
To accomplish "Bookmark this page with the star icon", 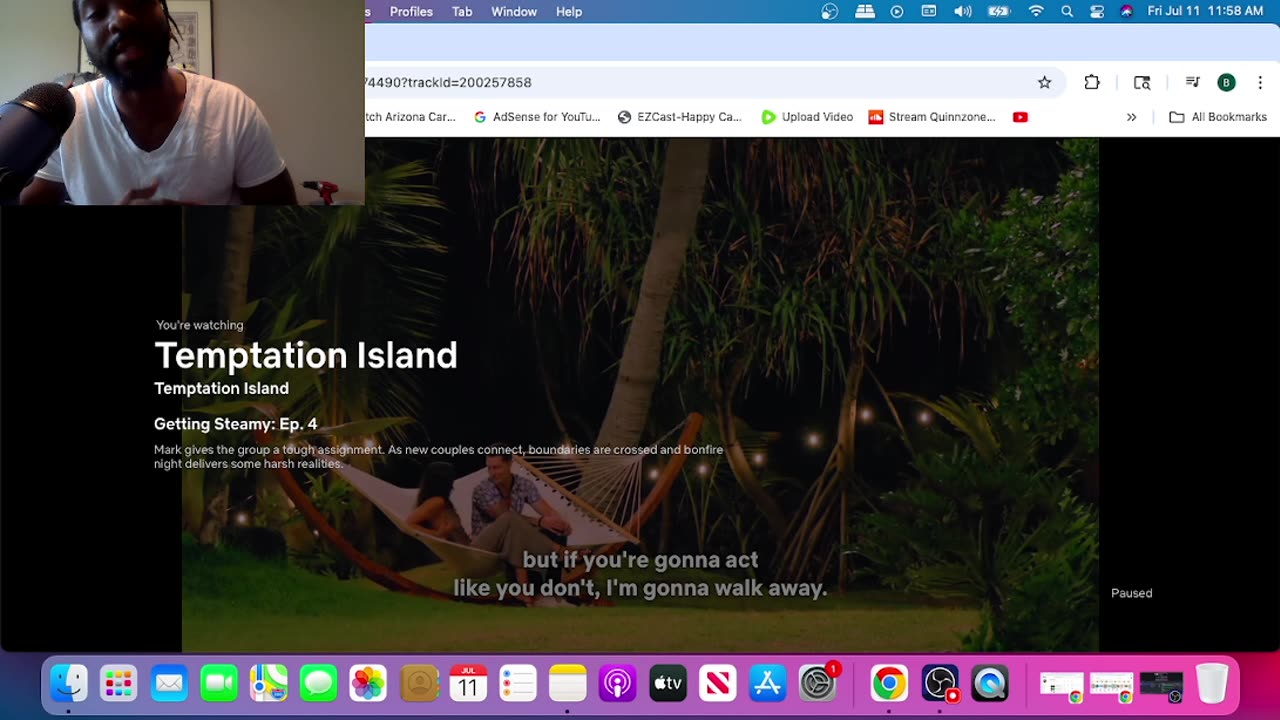I will 1044,83.
